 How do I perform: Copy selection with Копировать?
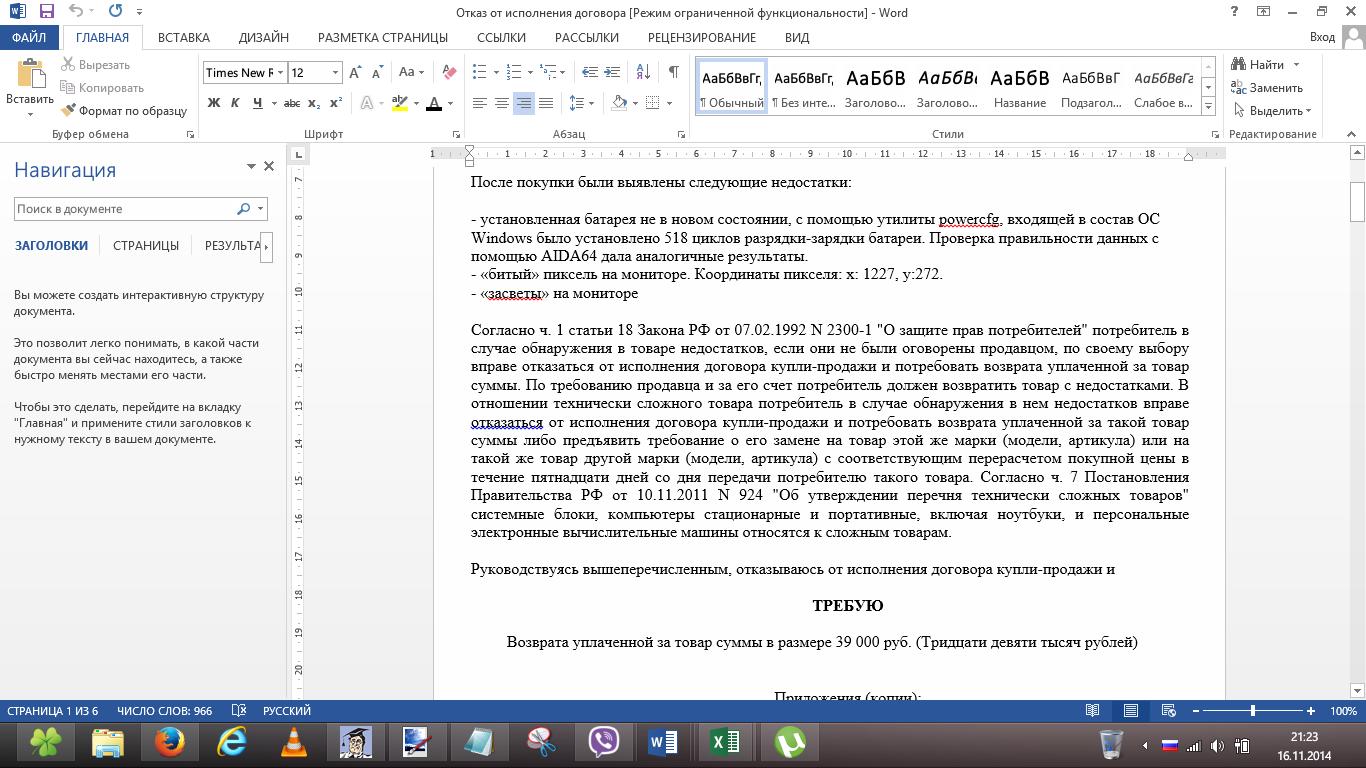(x=102, y=88)
